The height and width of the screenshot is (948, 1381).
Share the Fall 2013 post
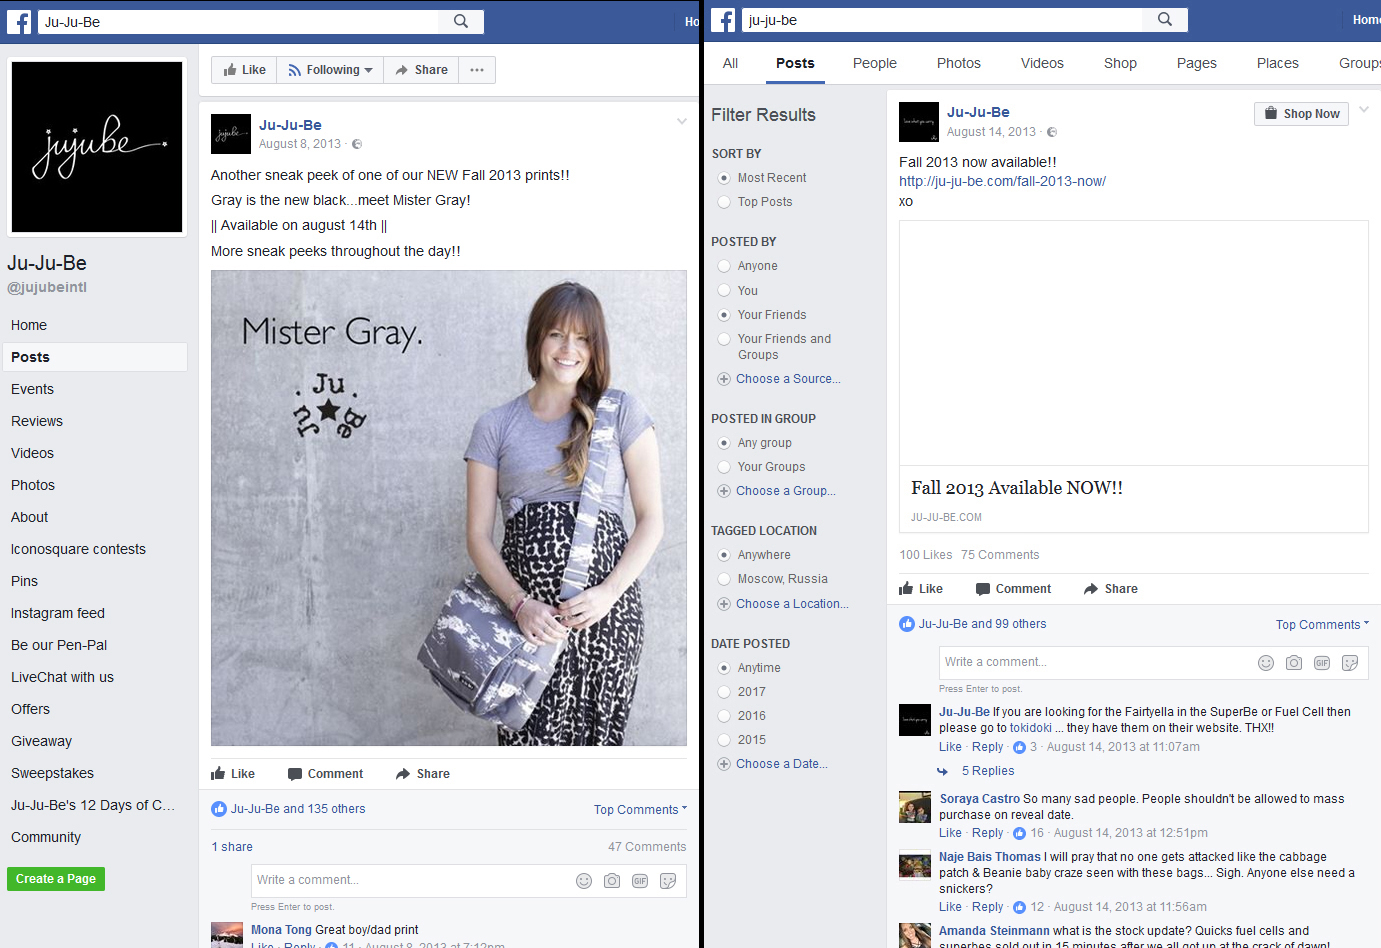click(x=1111, y=589)
